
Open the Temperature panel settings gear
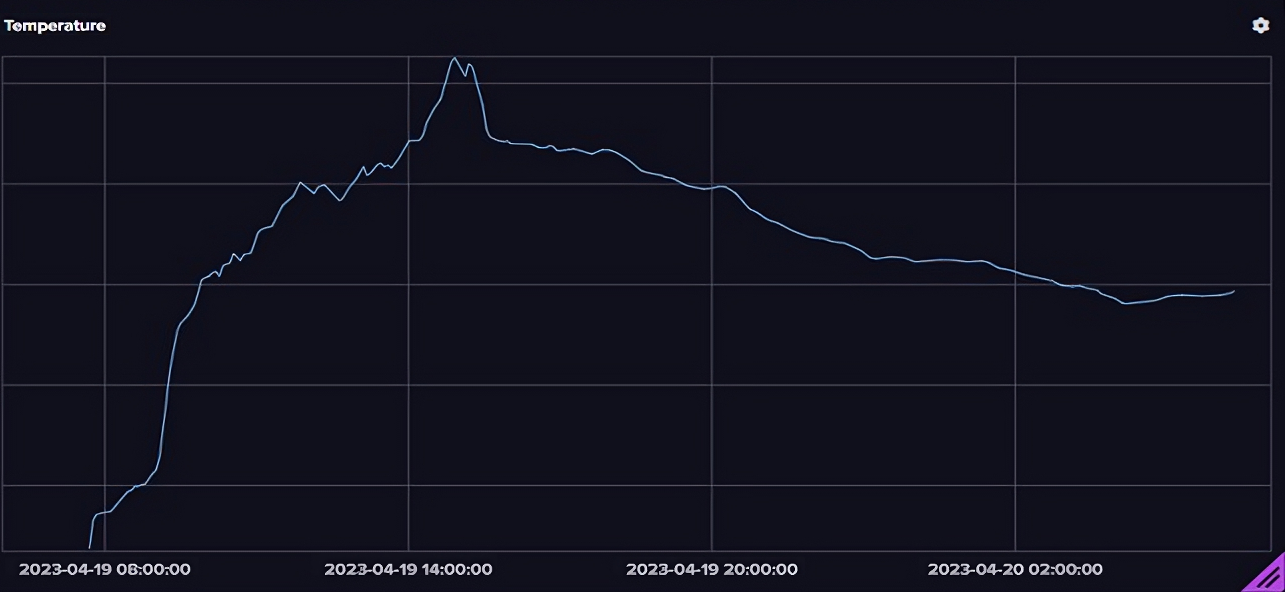click(x=1260, y=25)
